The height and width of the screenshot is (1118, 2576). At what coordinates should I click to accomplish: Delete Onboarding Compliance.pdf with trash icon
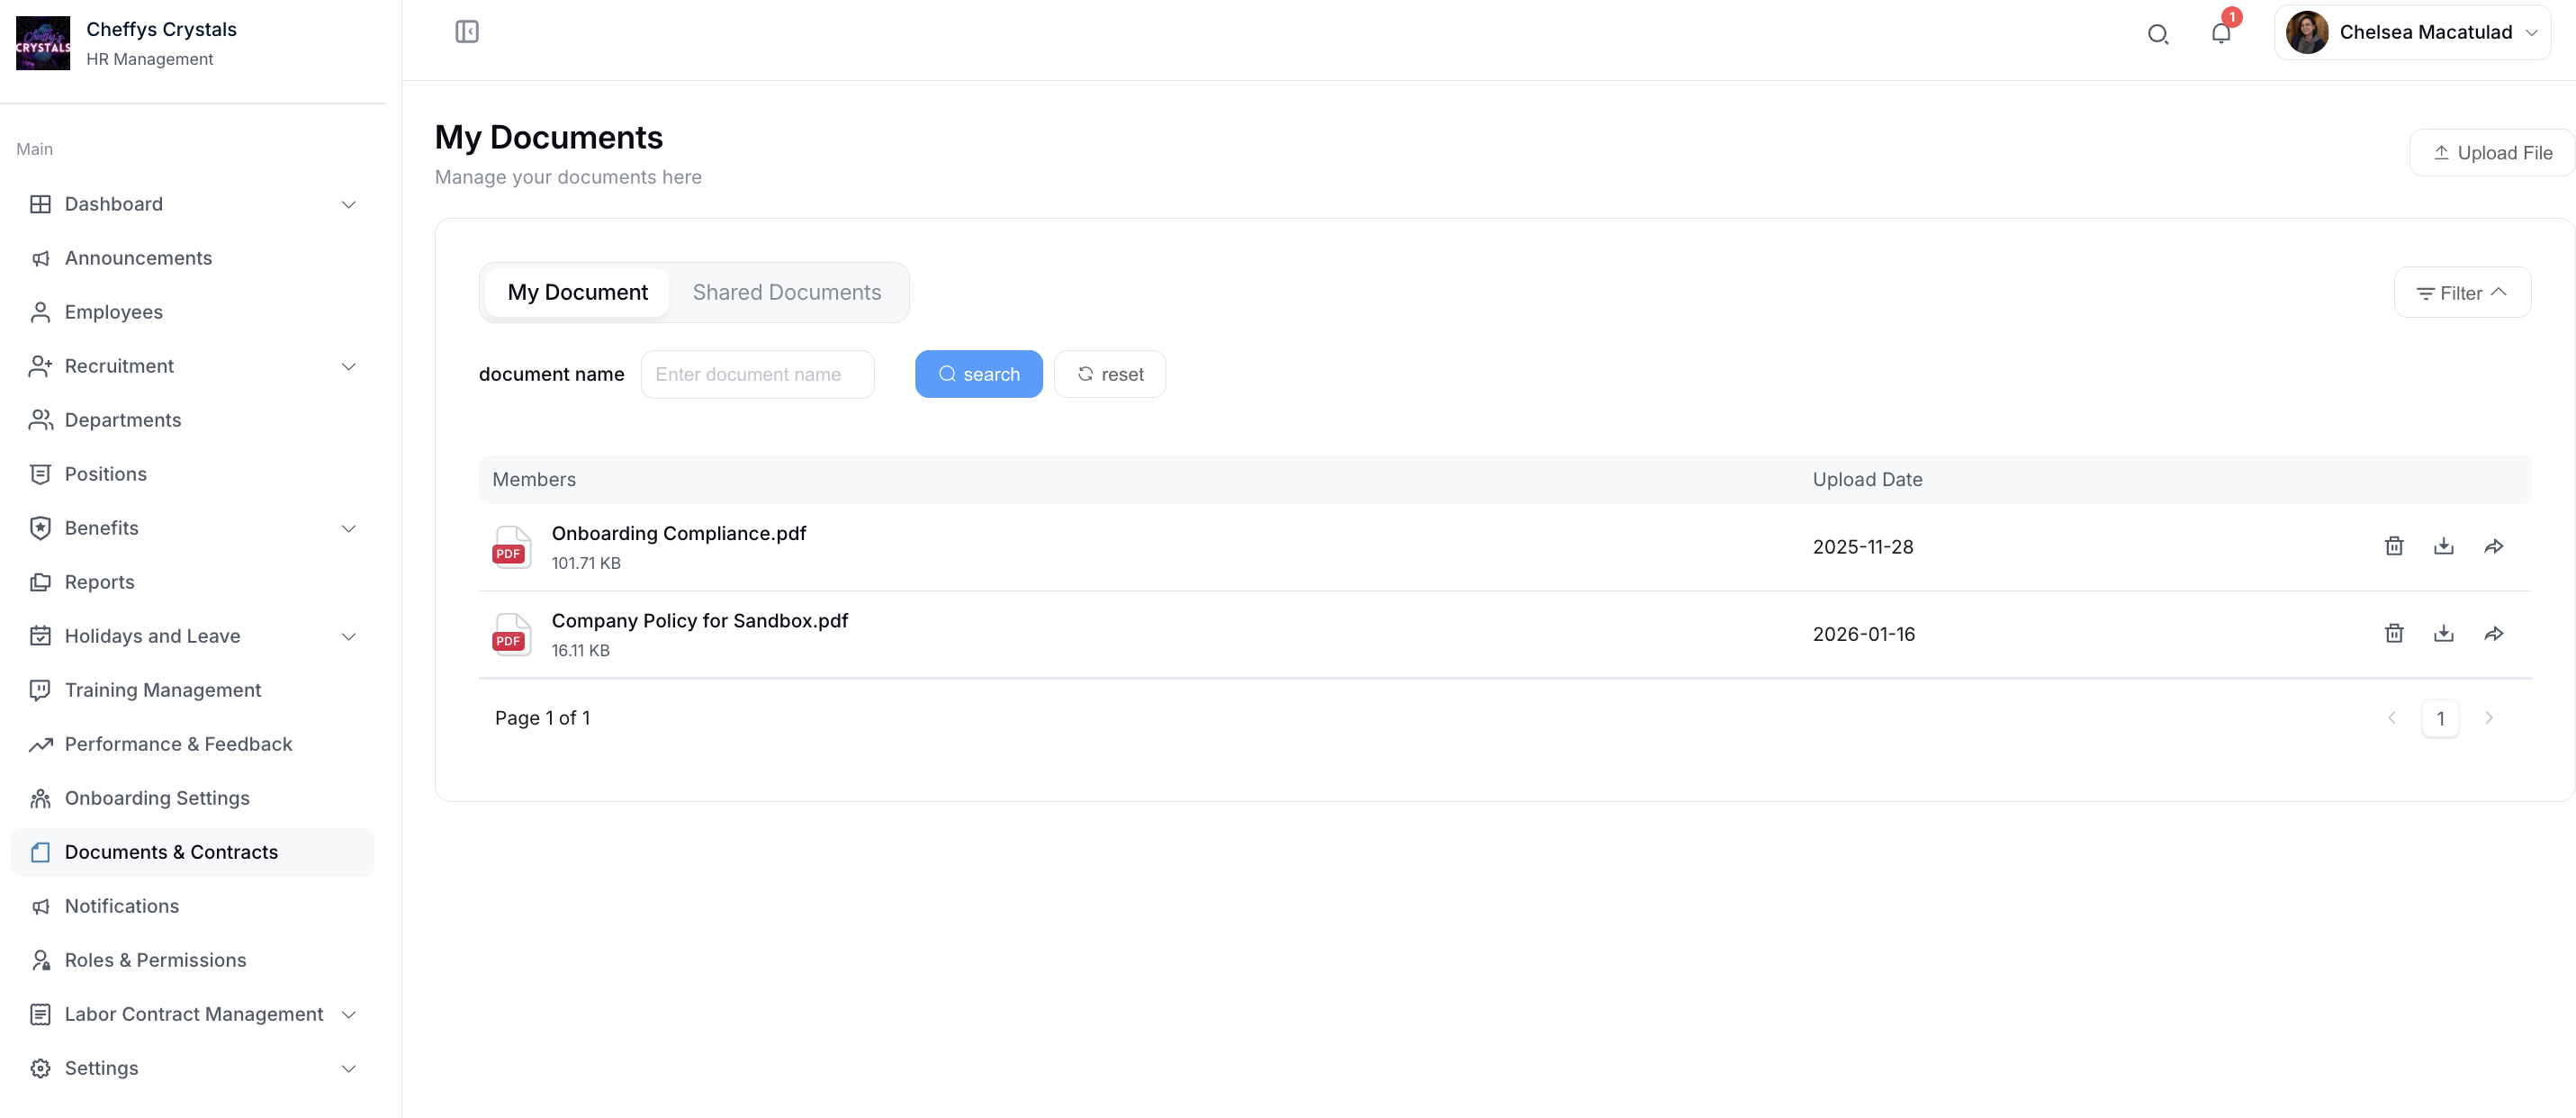(x=2394, y=546)
